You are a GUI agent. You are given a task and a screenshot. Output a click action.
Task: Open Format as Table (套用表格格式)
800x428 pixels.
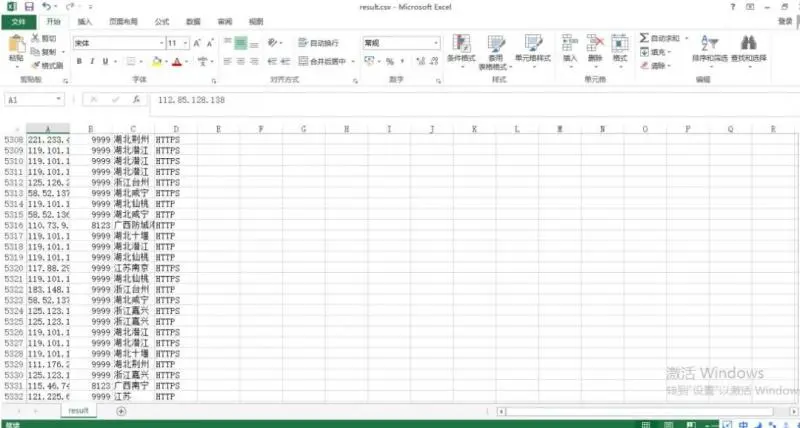click(496, 52)
